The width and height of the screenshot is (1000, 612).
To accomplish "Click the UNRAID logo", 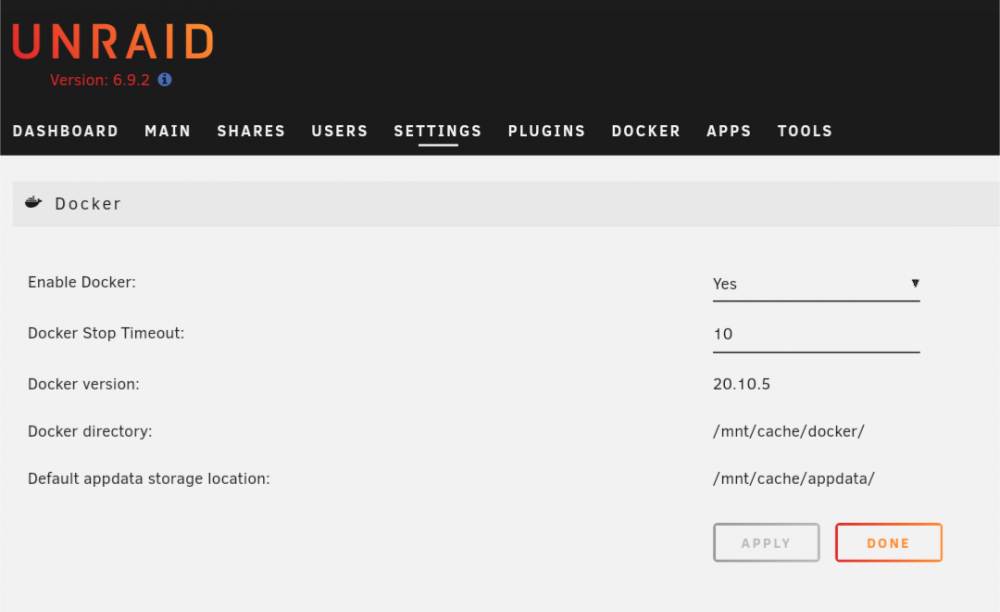I will coord(113,42).
